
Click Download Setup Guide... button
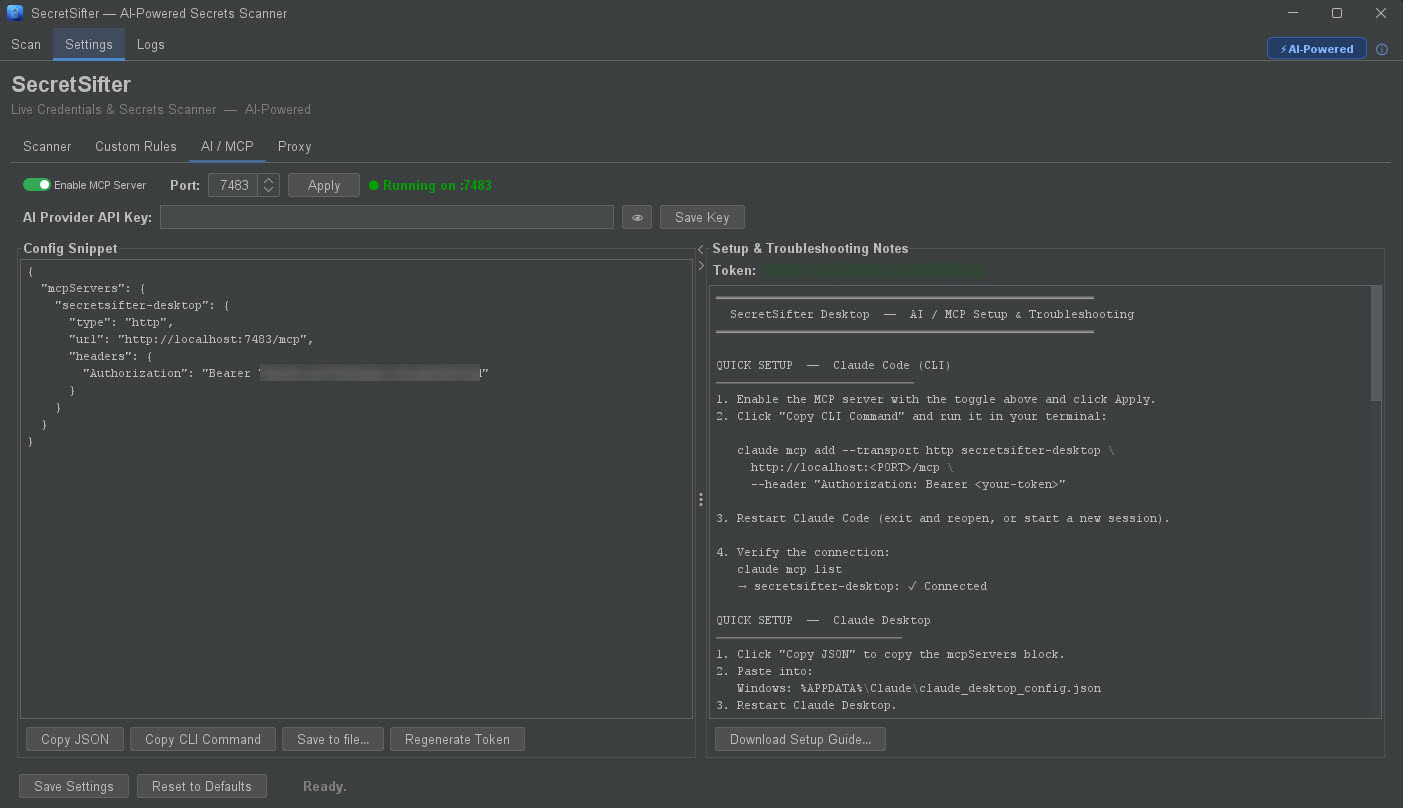[x=800, y=739]
